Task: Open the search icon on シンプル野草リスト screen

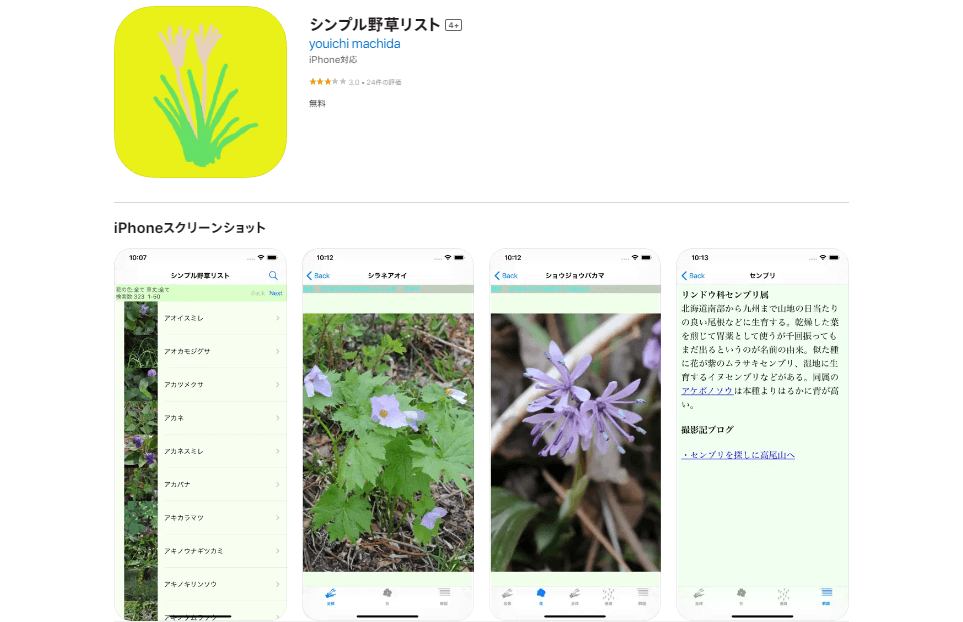Action: (x=272, y=274)
